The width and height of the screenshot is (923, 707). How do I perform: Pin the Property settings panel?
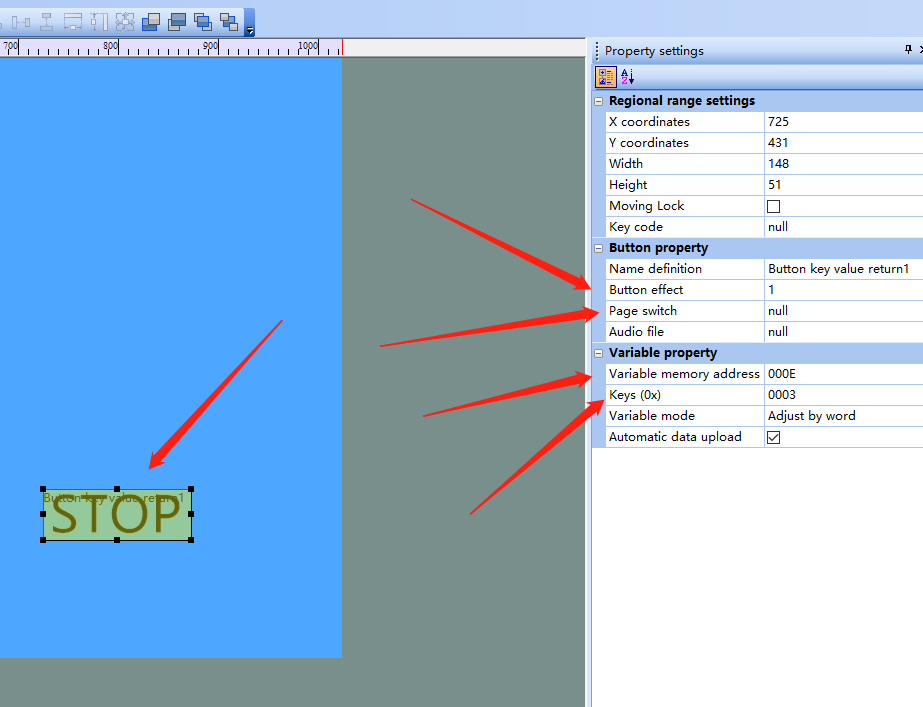pyautogui.click(x=908, y=50)
